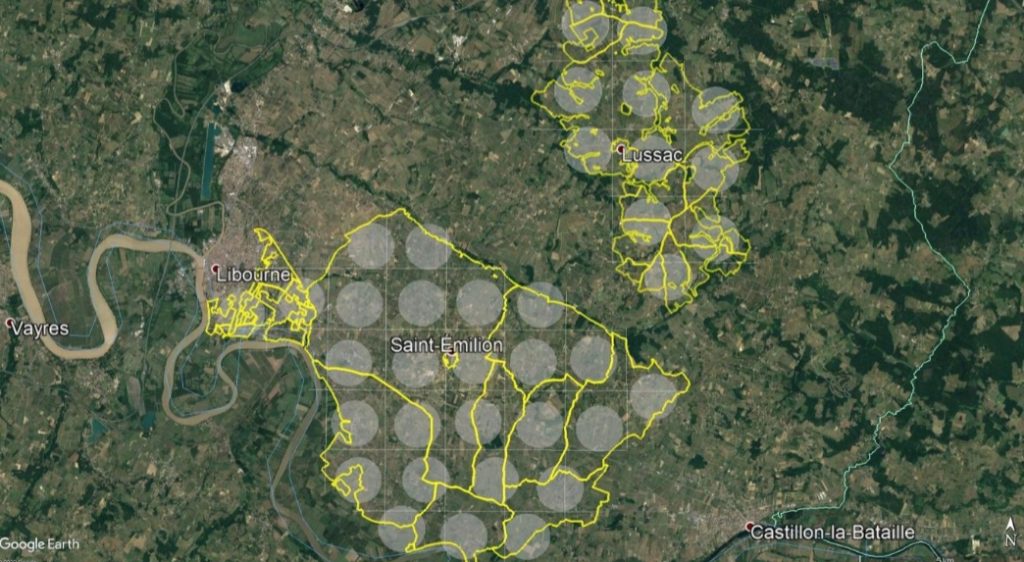The height and width of the screenshot is (562, 1024).
Task: Click the Libourne text label
Action: pos(253,275)
